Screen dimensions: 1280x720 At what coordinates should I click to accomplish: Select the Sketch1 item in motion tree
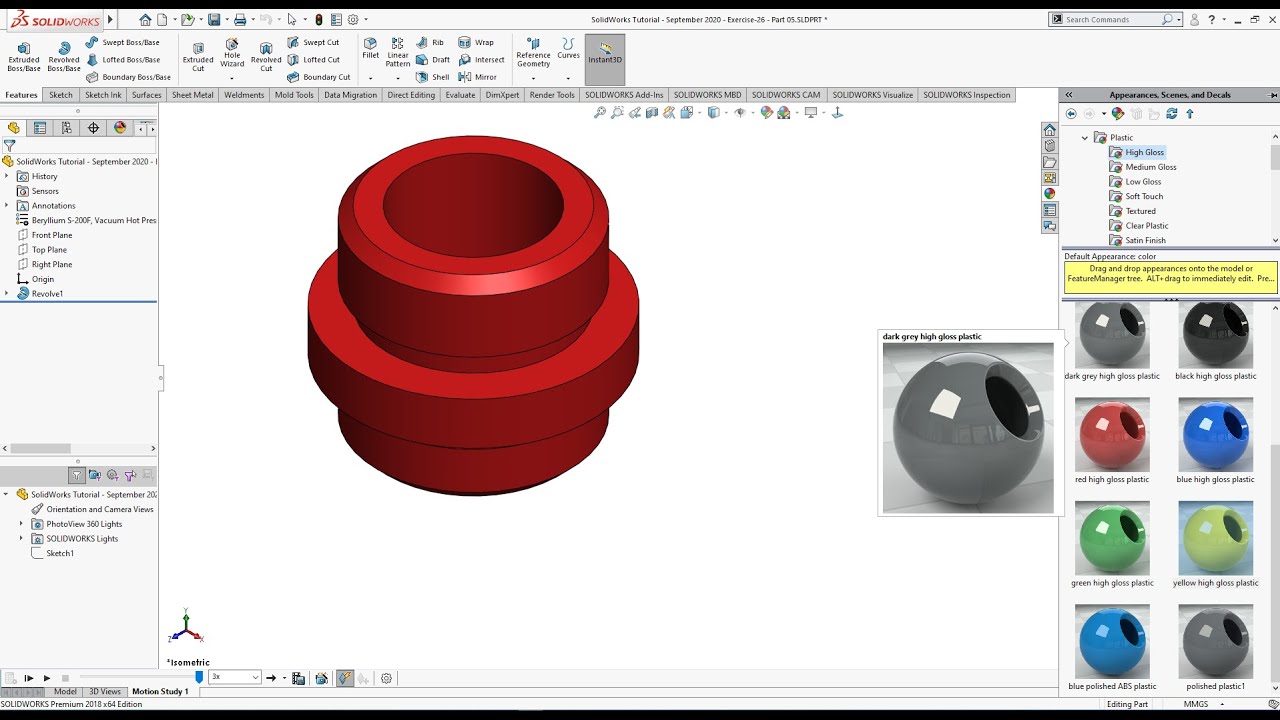60,553
